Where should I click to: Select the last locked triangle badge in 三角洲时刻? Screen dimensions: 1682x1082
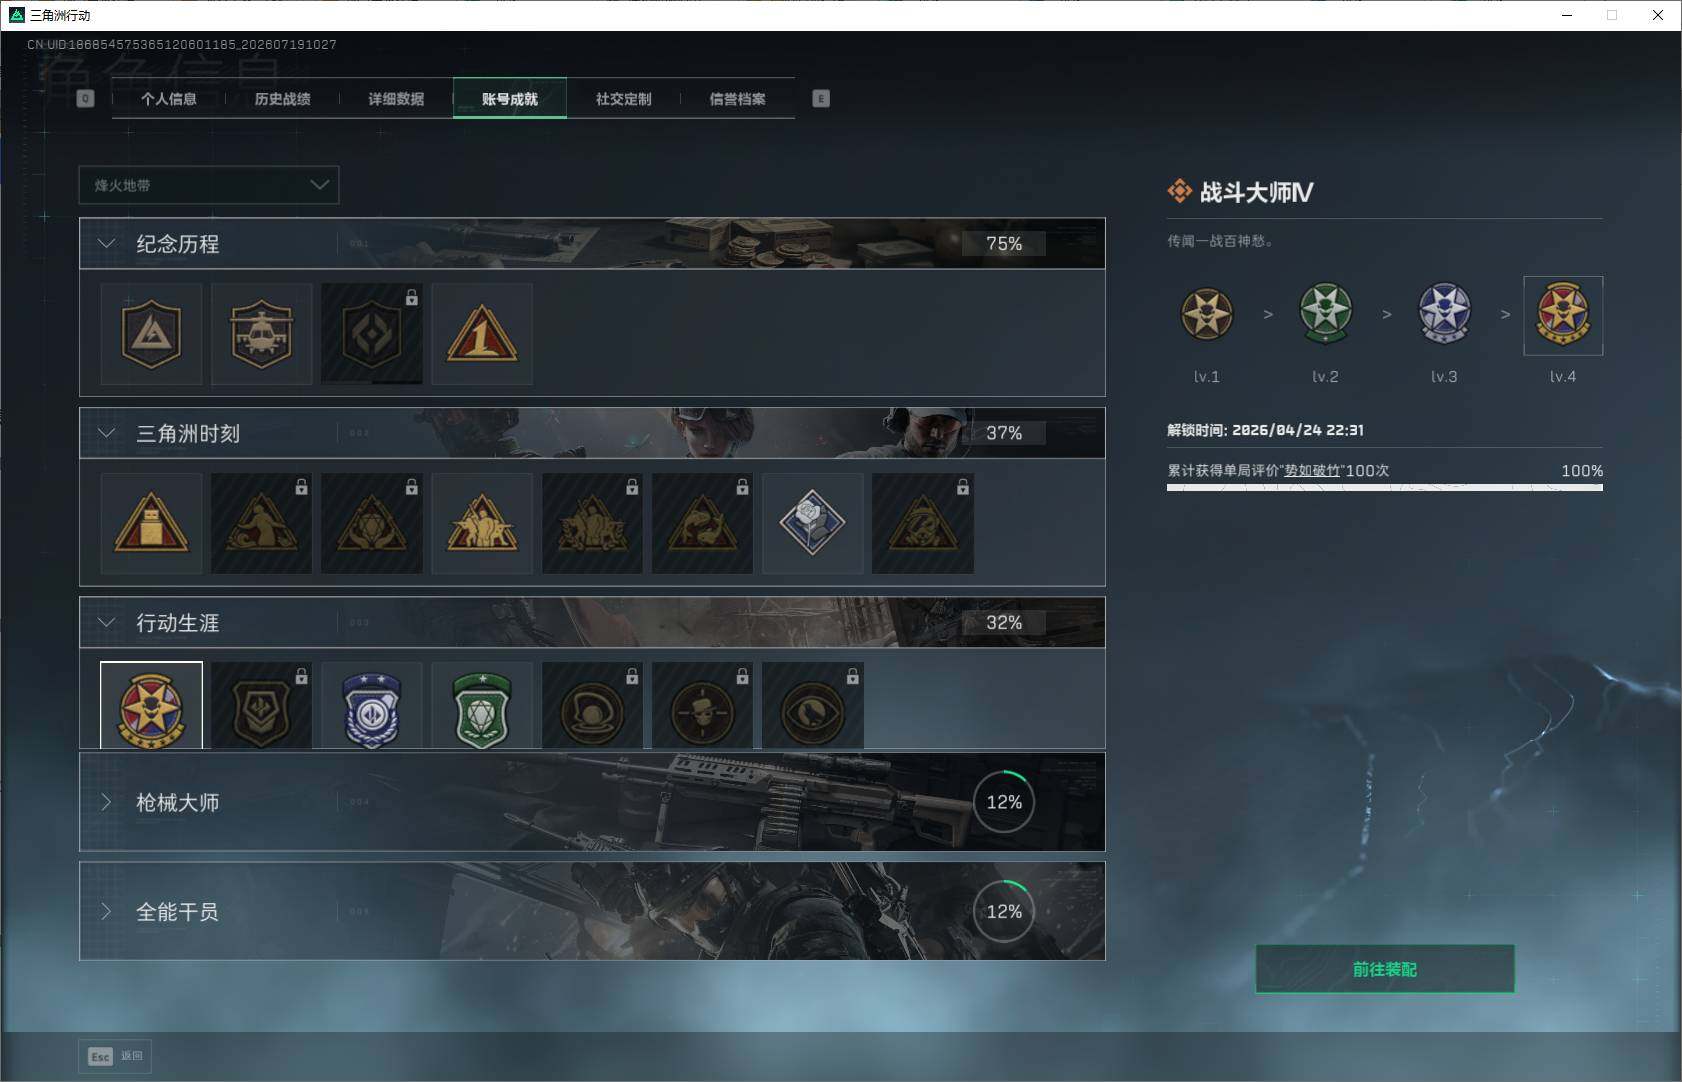[922, 524]
